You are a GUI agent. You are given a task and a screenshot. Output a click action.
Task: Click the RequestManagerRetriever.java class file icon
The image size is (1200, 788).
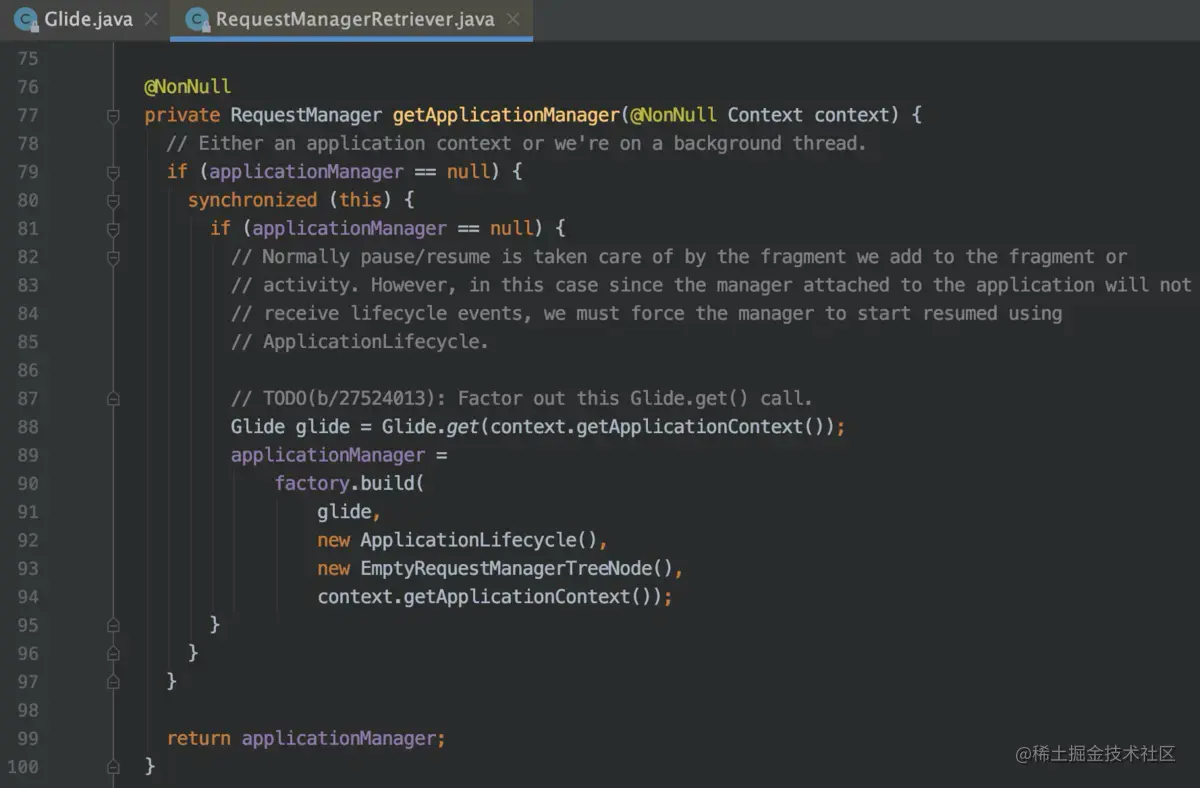[x=198, y=19]
